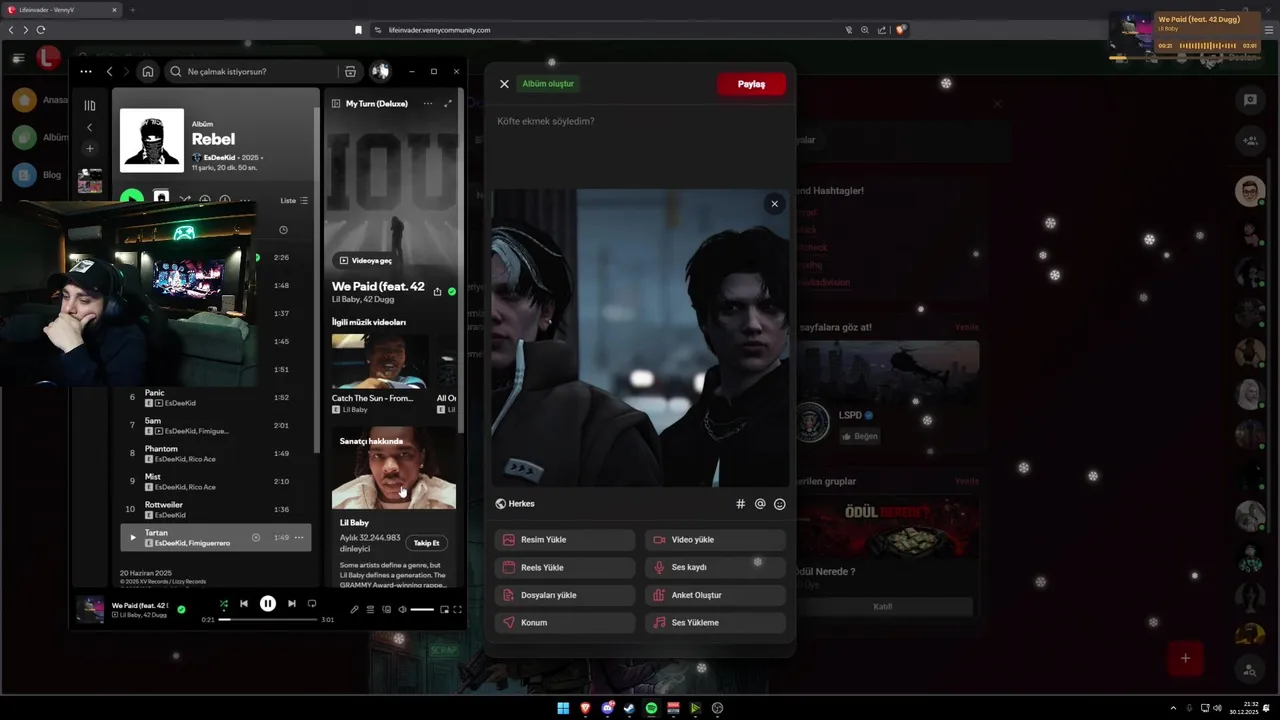Click Ses kaydı option
Screen dimensions: 1280x720
[715, 567]
